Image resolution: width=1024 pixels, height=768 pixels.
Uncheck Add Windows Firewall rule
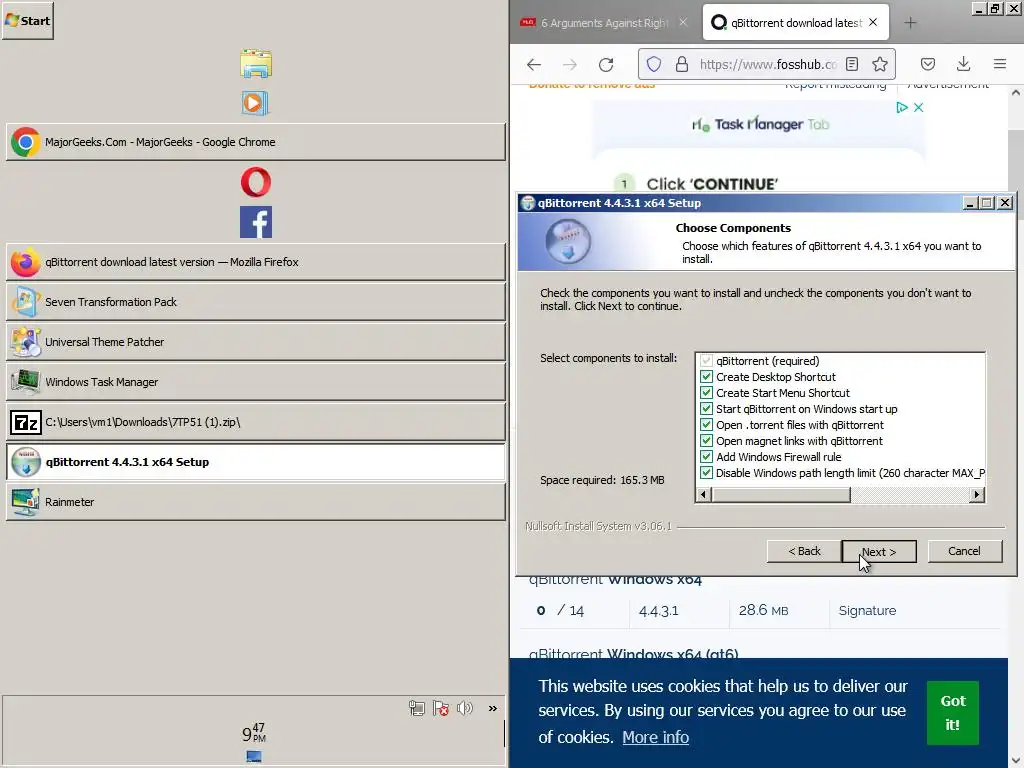click(706, 456)
